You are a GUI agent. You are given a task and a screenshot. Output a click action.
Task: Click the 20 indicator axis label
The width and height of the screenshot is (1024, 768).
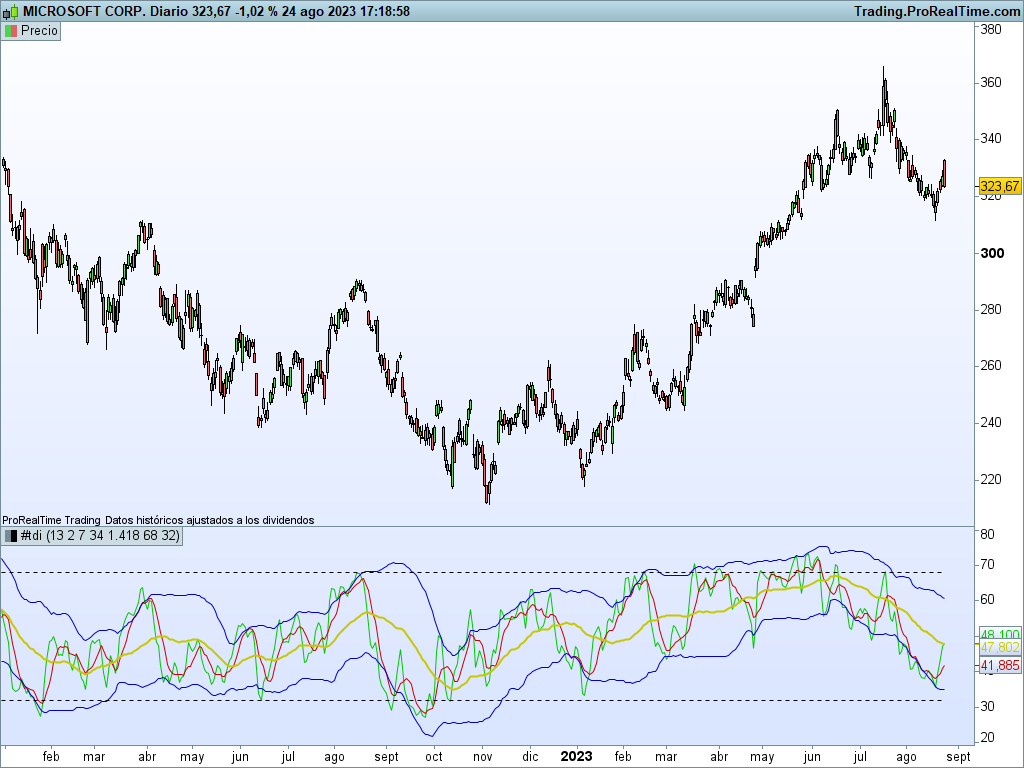tap(987, 737)
